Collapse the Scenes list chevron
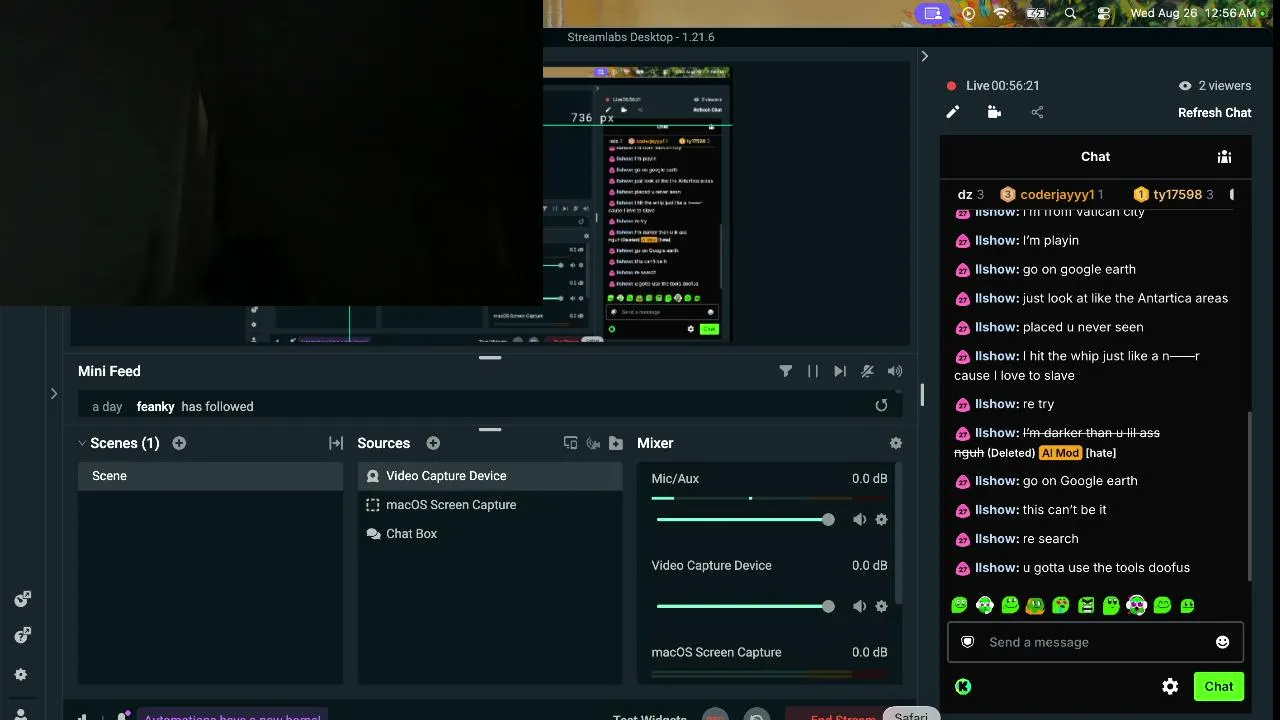 click(82, 443)
